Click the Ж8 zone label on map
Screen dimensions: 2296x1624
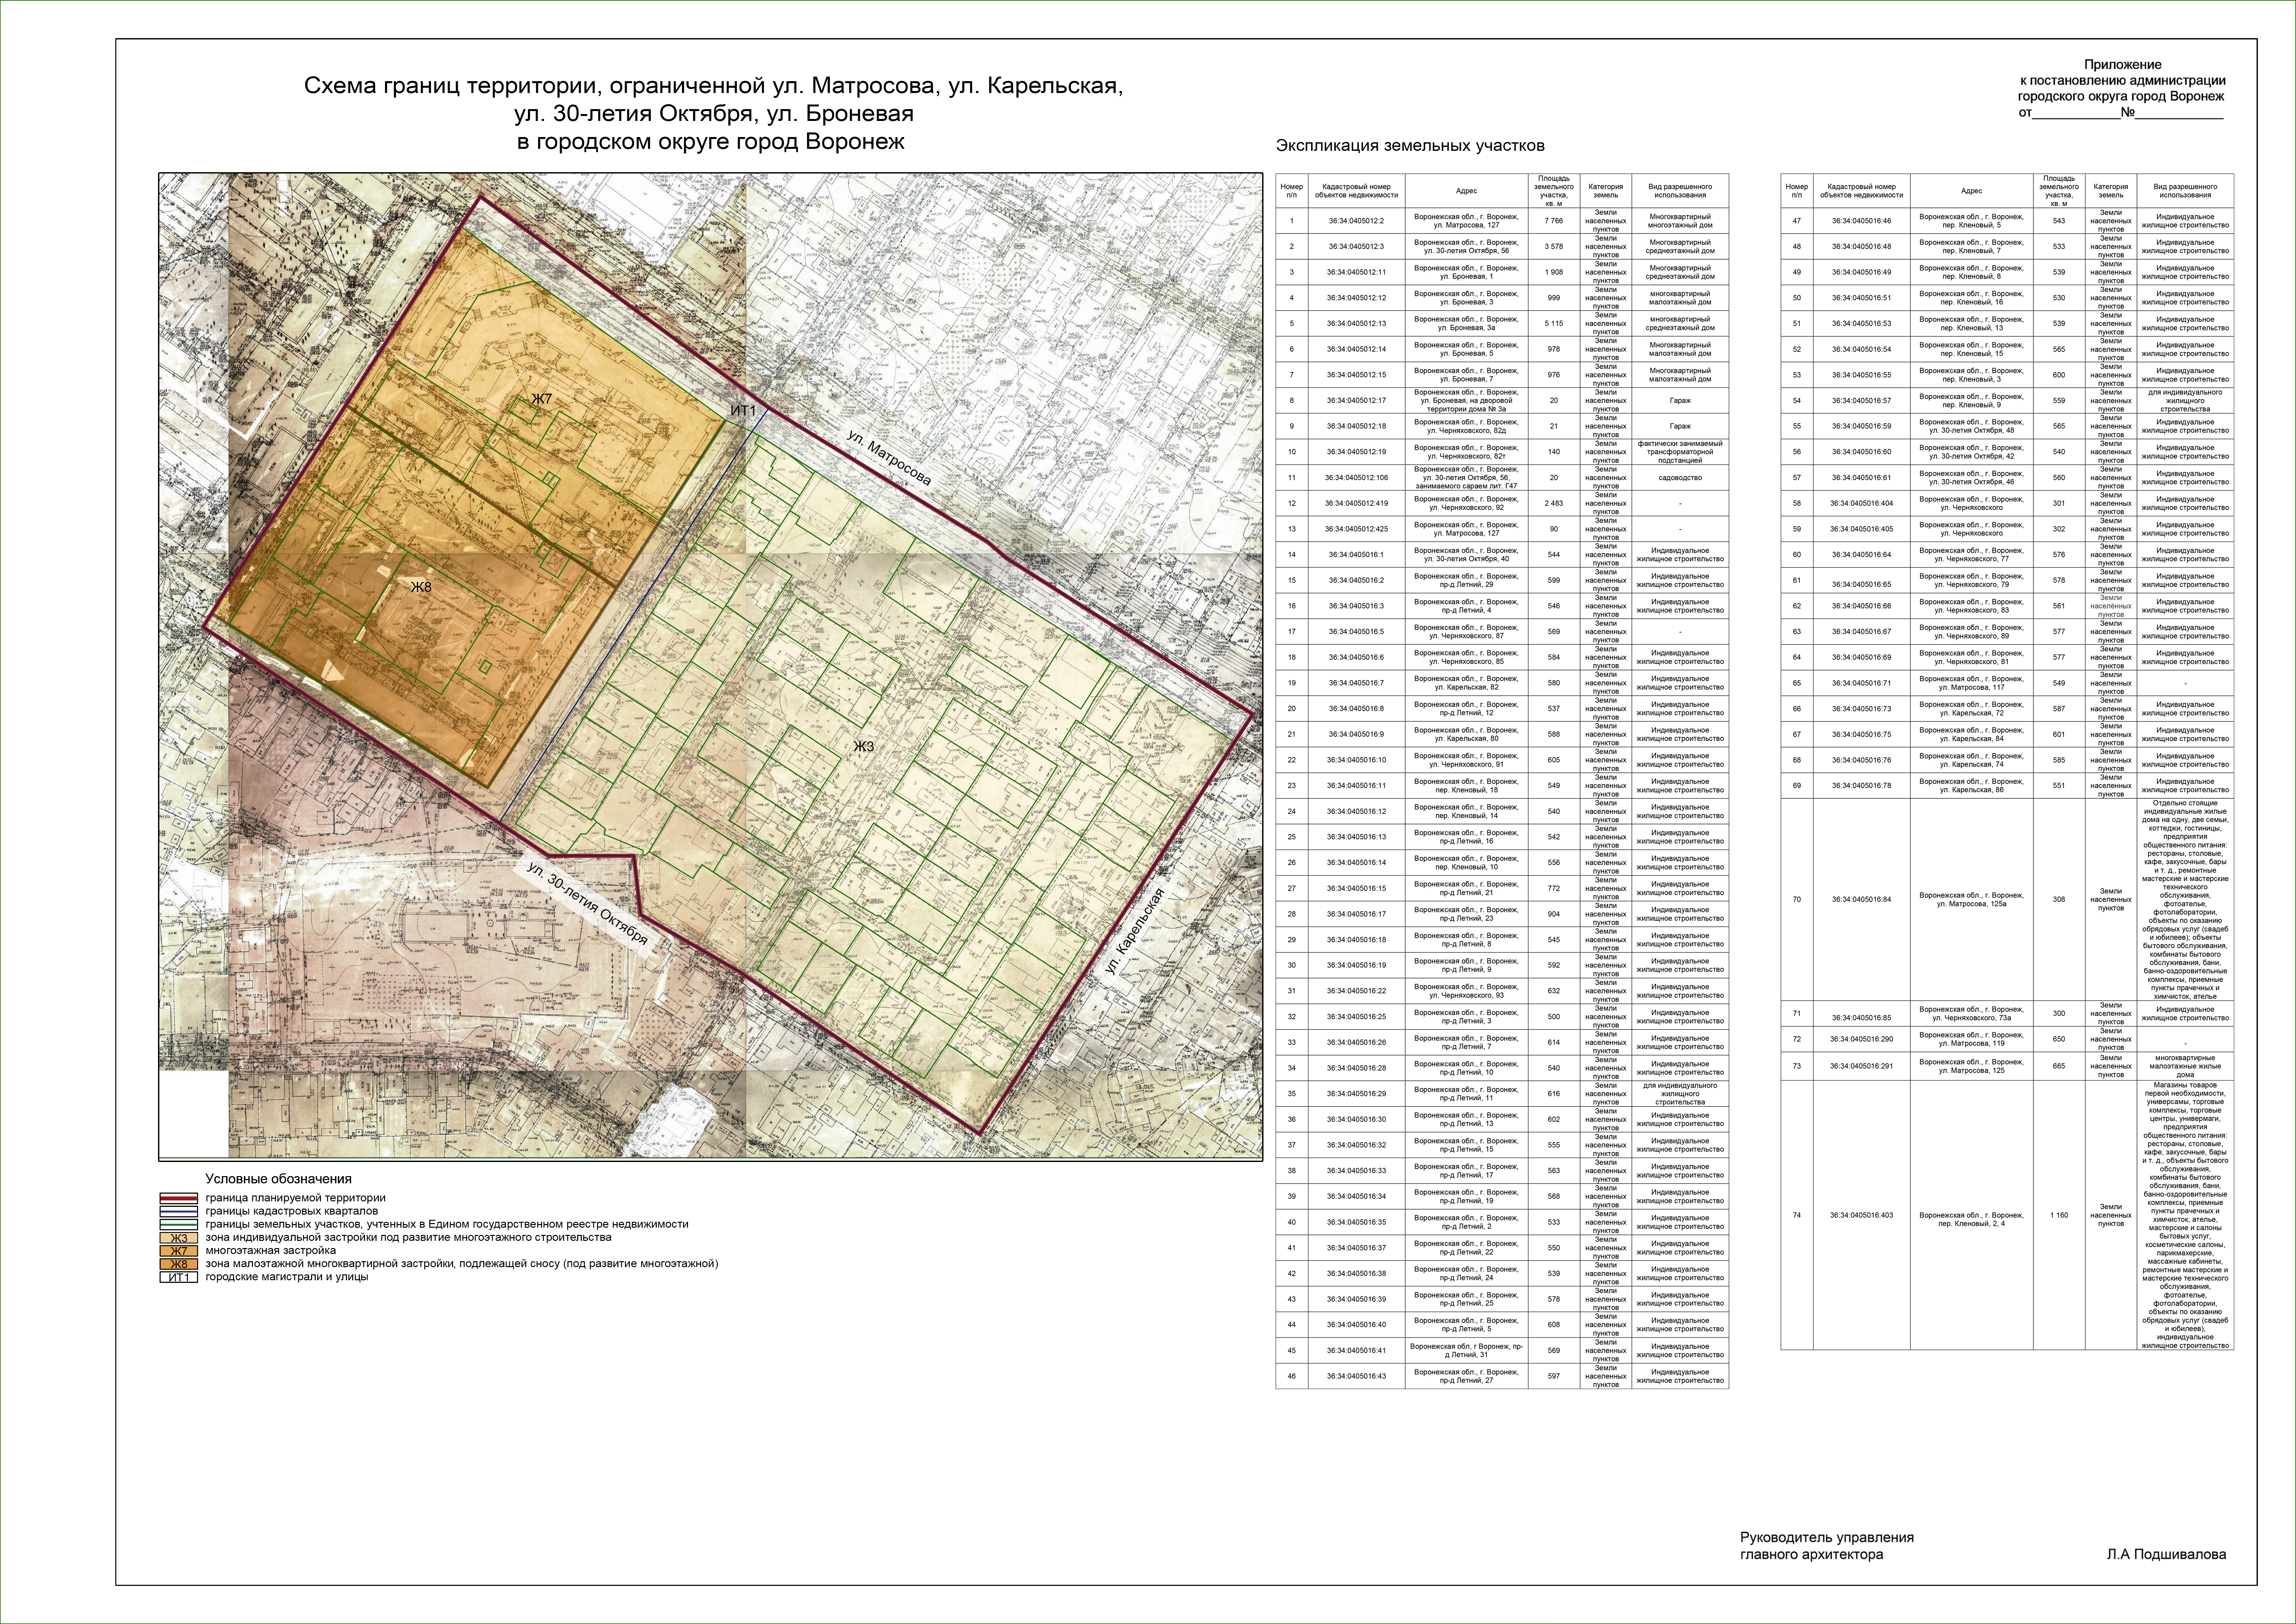[x=421, y=587]
